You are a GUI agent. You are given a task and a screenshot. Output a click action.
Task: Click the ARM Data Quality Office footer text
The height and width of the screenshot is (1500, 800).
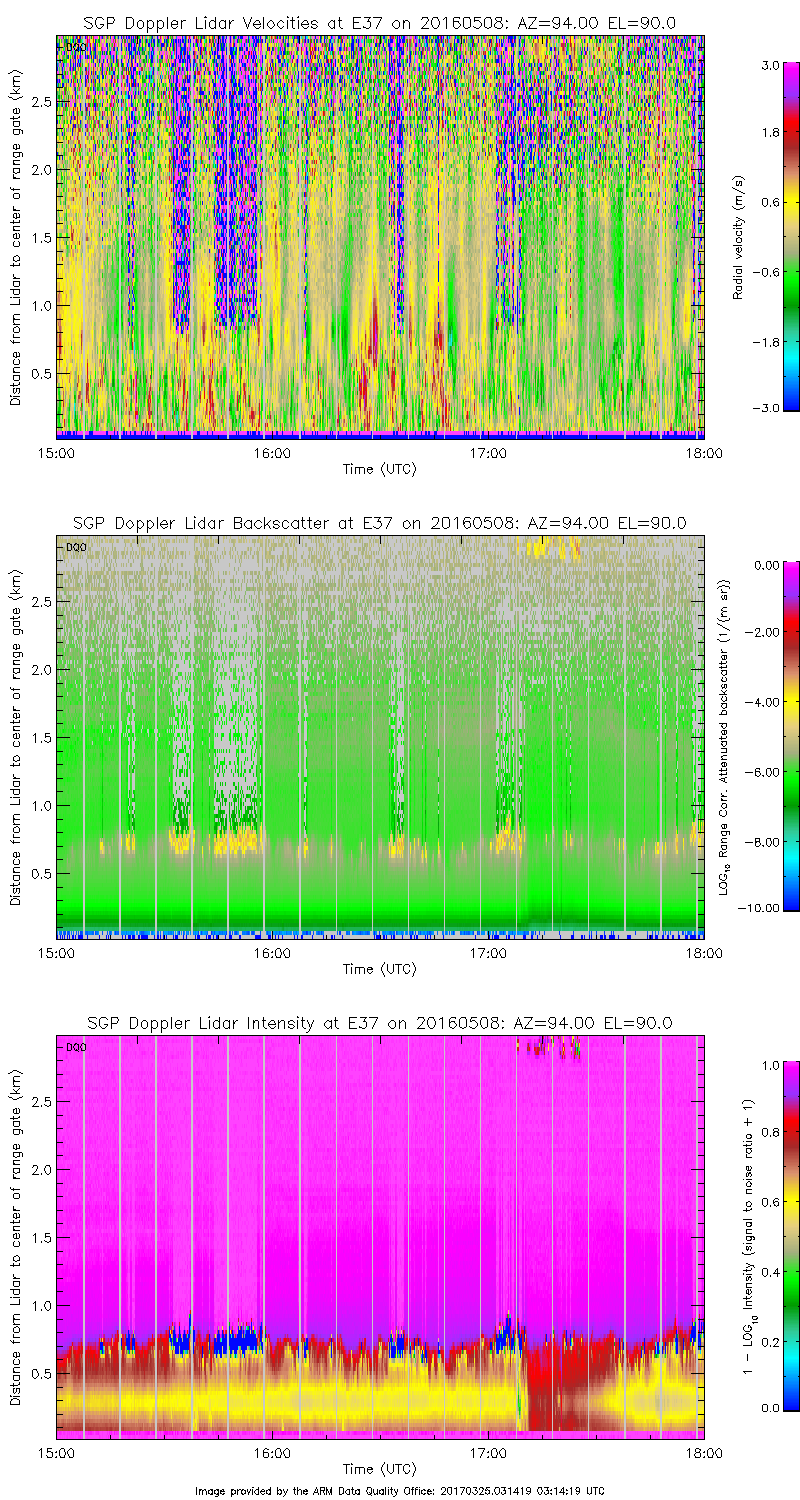400,1490
